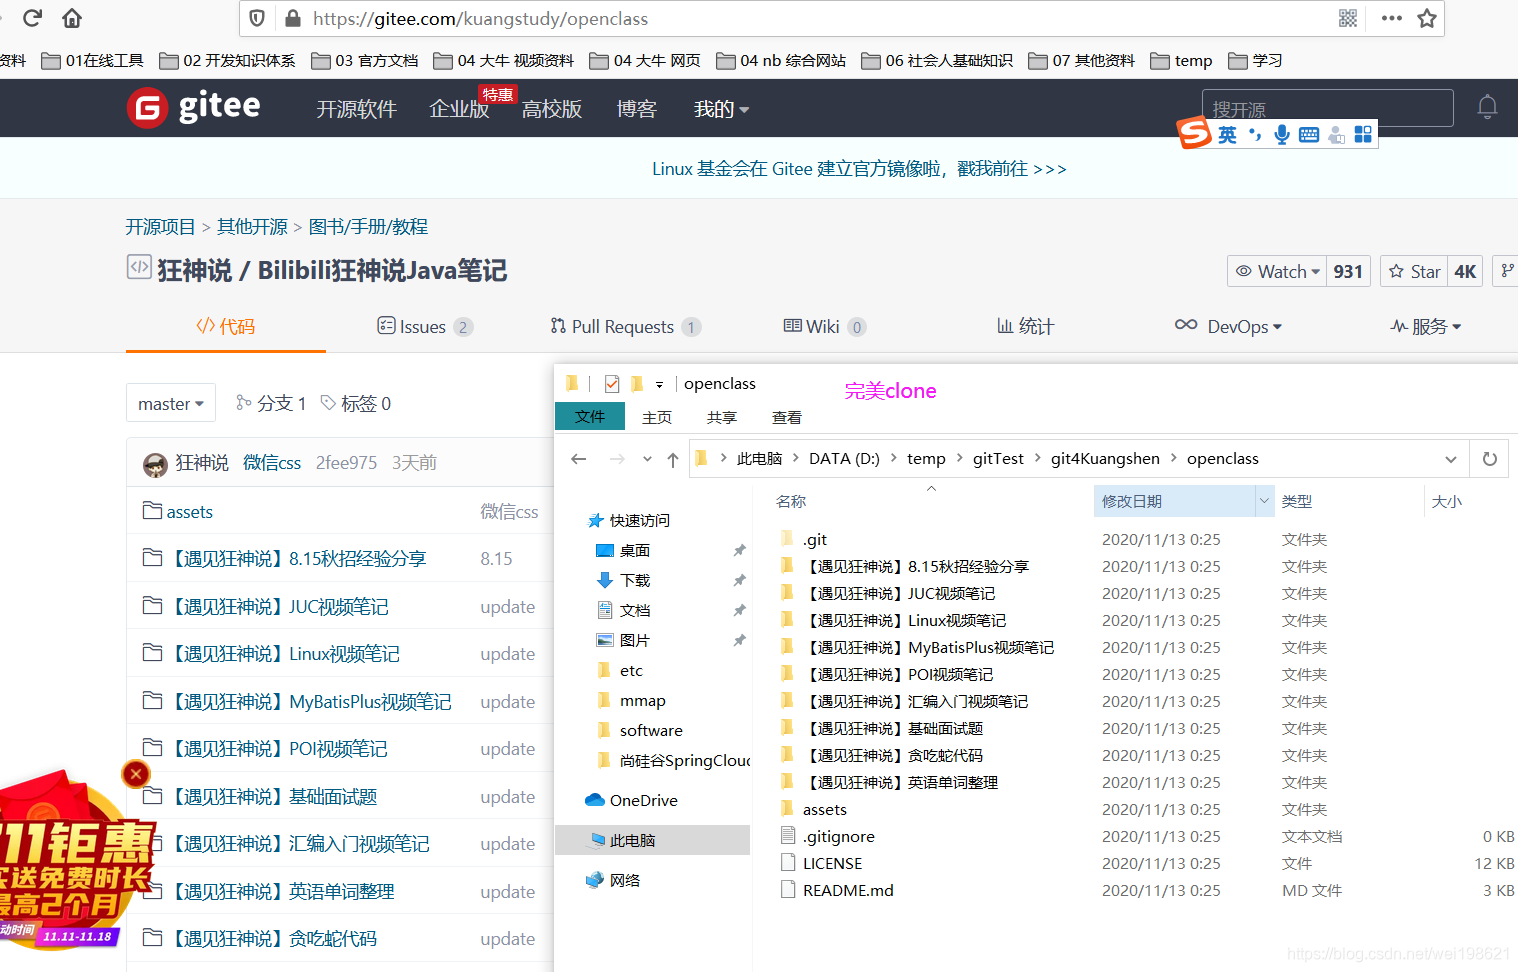Image resolution: width=1518 pixels, height=972 pixels.
Task: Toggle the checkmark in Explorer quick access toolbar
Action: pyautogui.click(x=612, y=384)
